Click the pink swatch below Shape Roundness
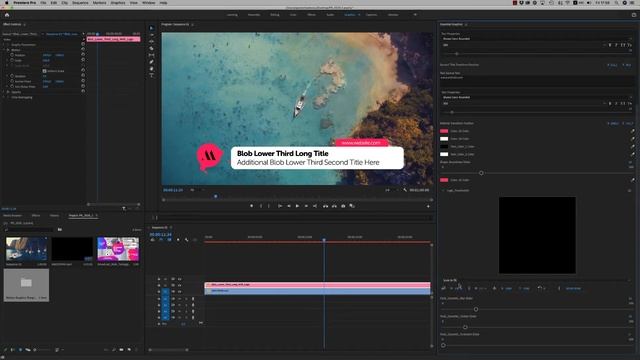Screen dimensions: 640x360 pos(444,180)
